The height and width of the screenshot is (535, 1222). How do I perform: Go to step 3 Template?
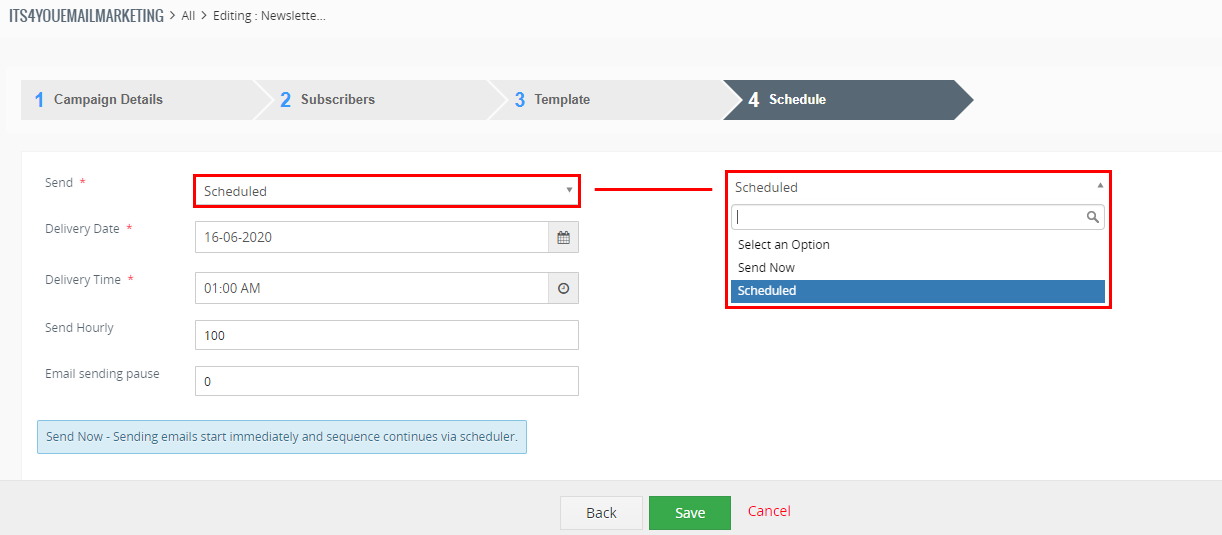click(561, 100)
